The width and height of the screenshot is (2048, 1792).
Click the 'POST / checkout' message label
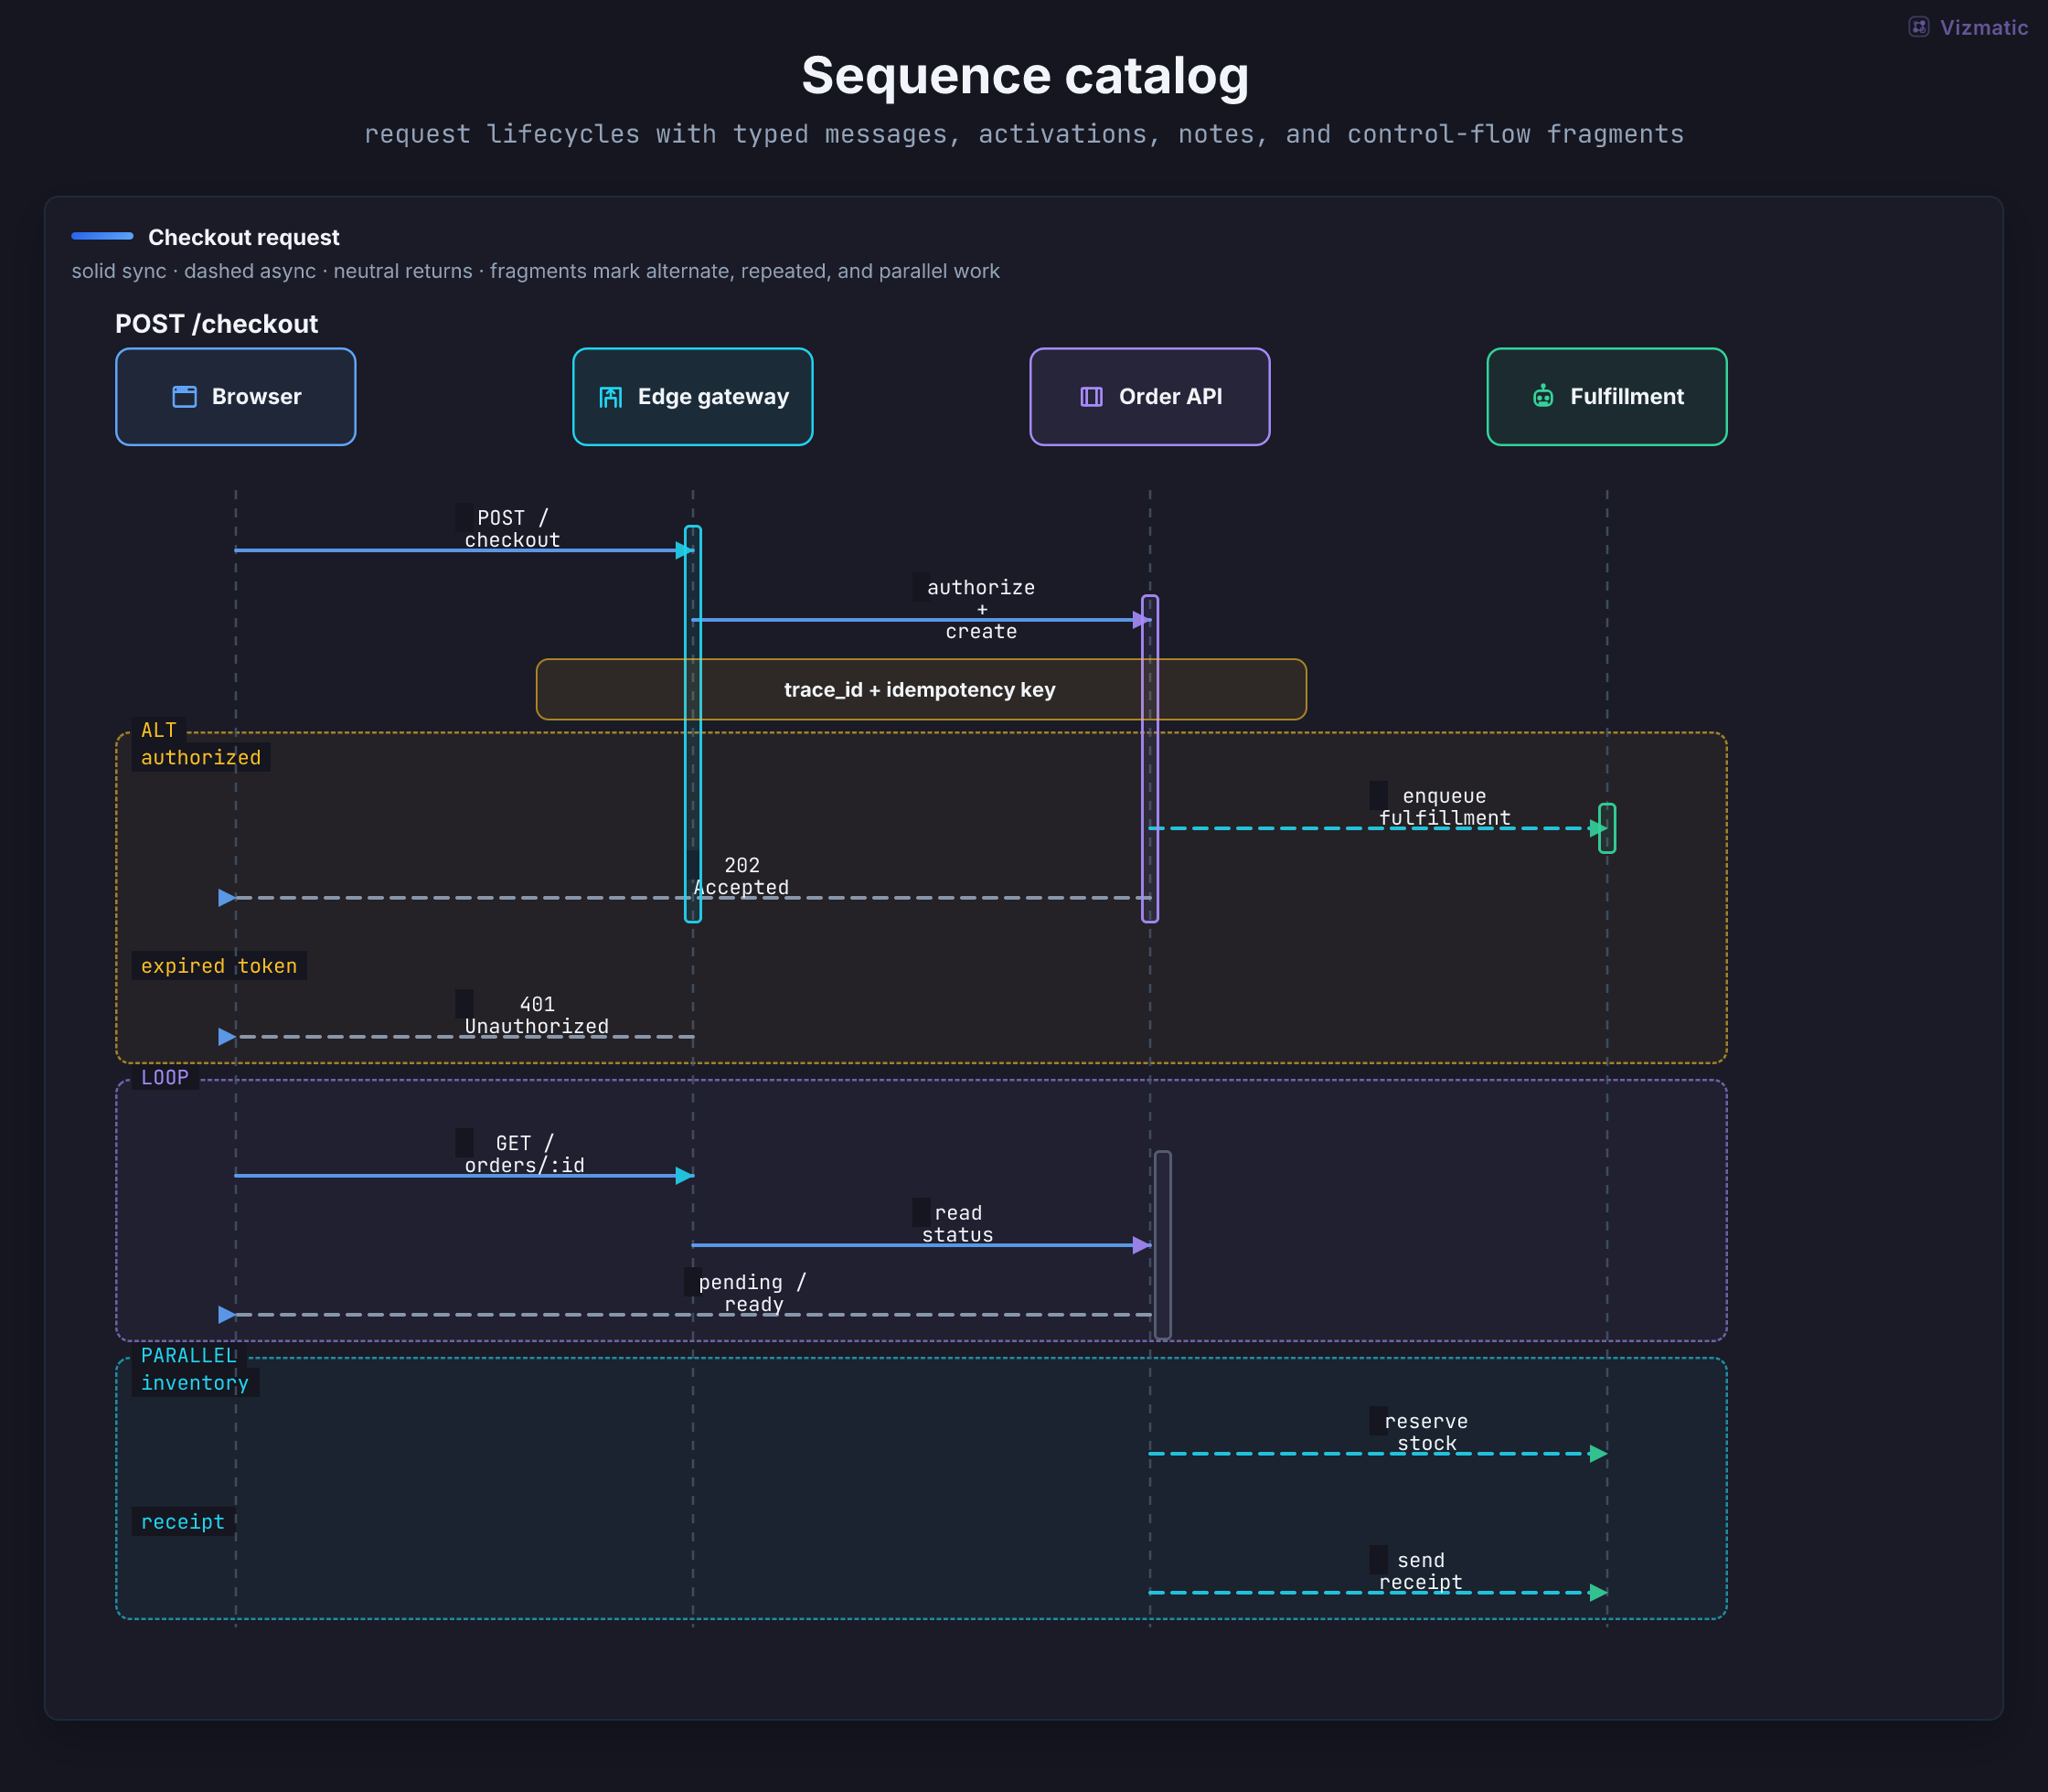click(x=512, y=529)
